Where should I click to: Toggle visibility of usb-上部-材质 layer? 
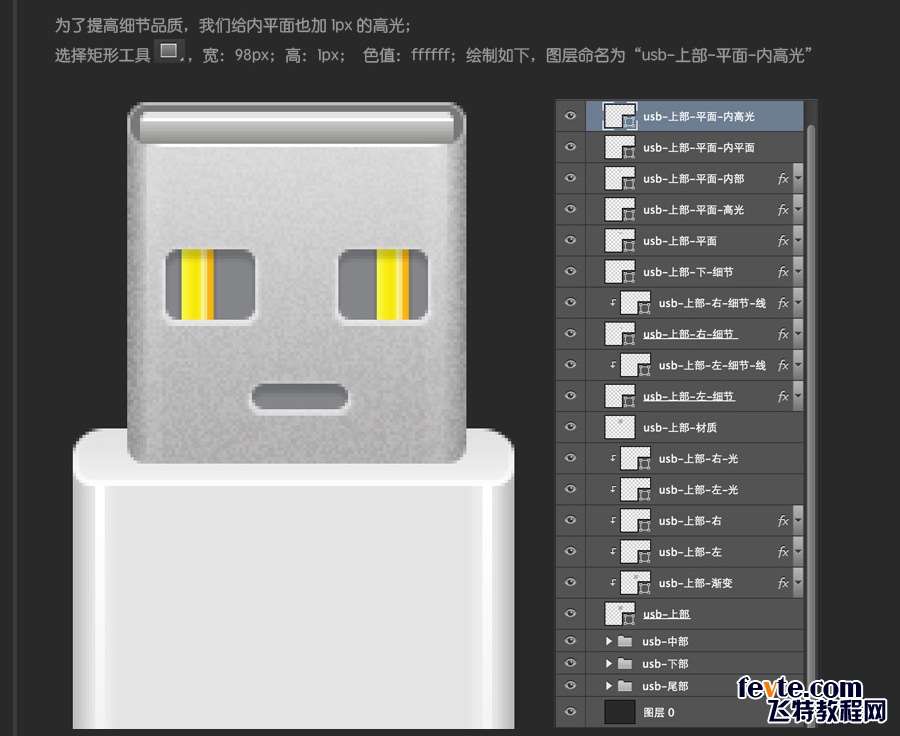[570, 427]
